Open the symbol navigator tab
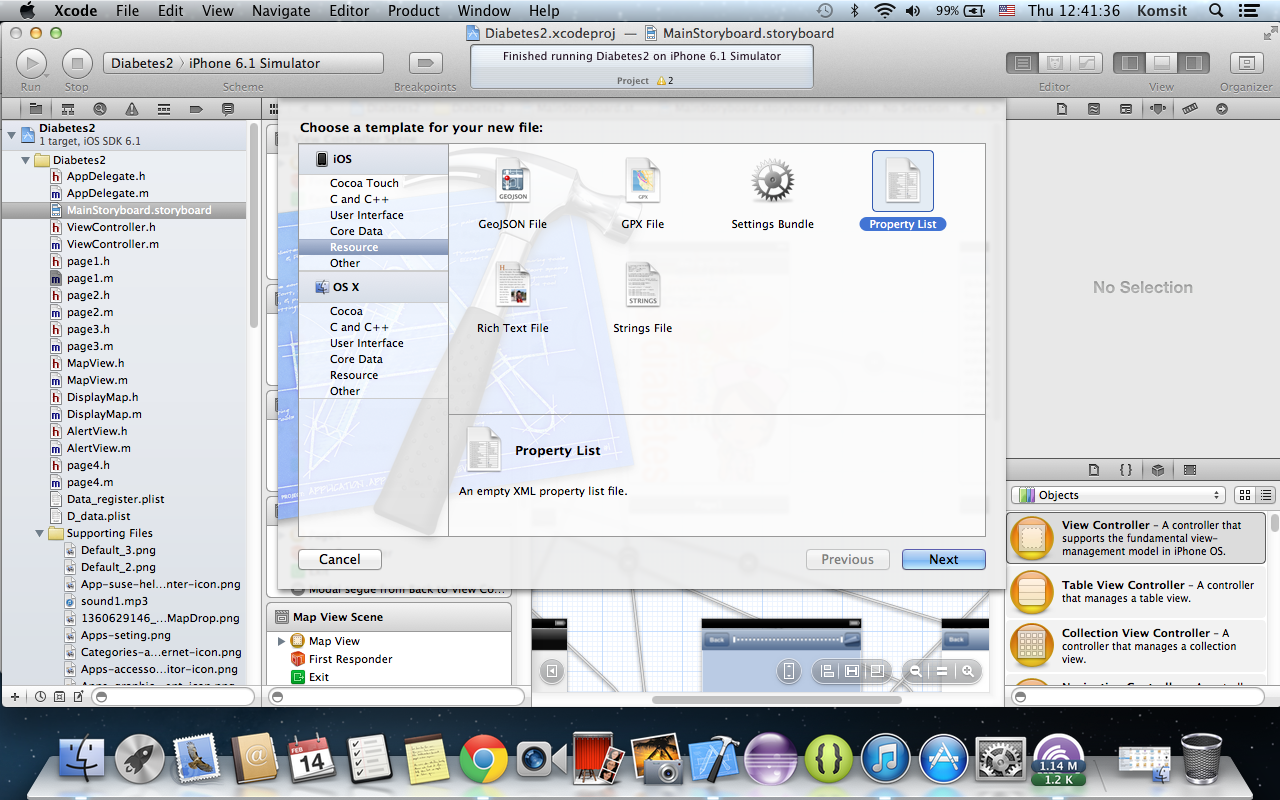1280x800 pixels. pos(69,109)
